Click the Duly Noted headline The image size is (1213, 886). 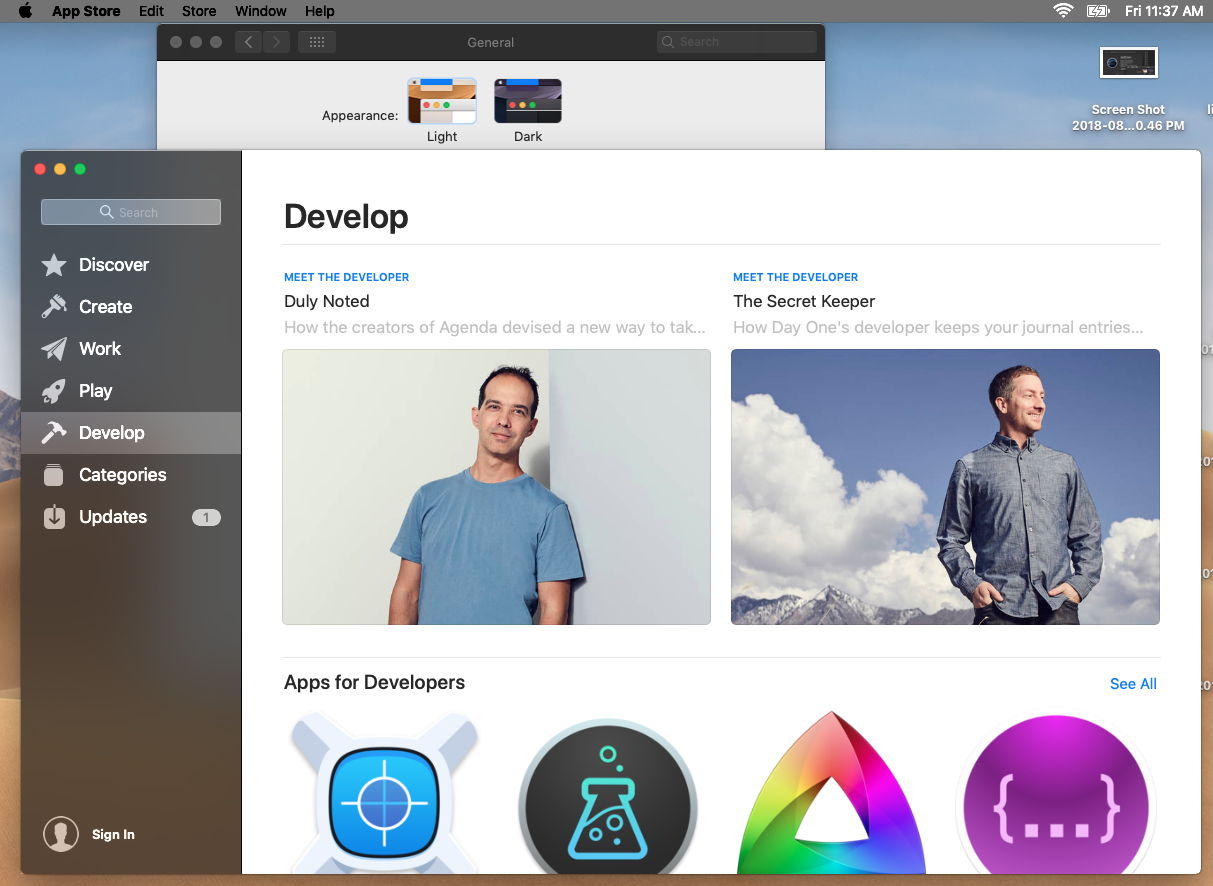pos(327,301)
